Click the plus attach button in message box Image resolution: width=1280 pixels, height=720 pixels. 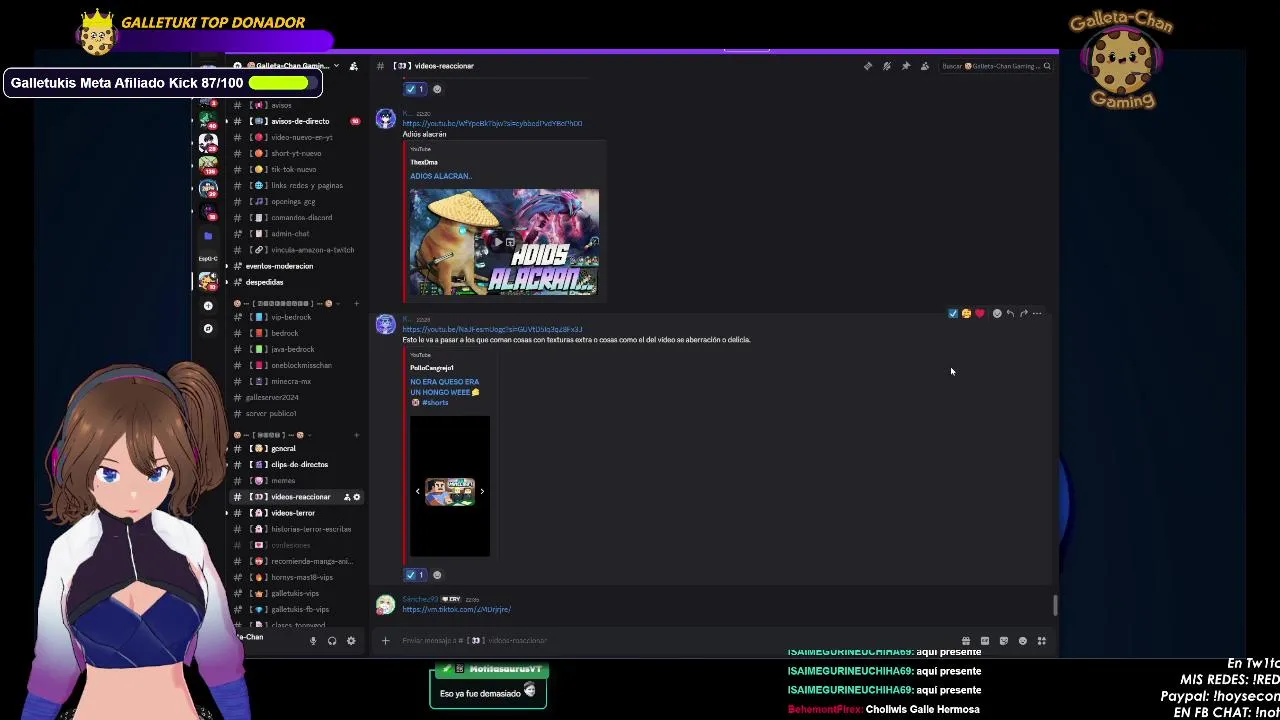coord(385,641)
